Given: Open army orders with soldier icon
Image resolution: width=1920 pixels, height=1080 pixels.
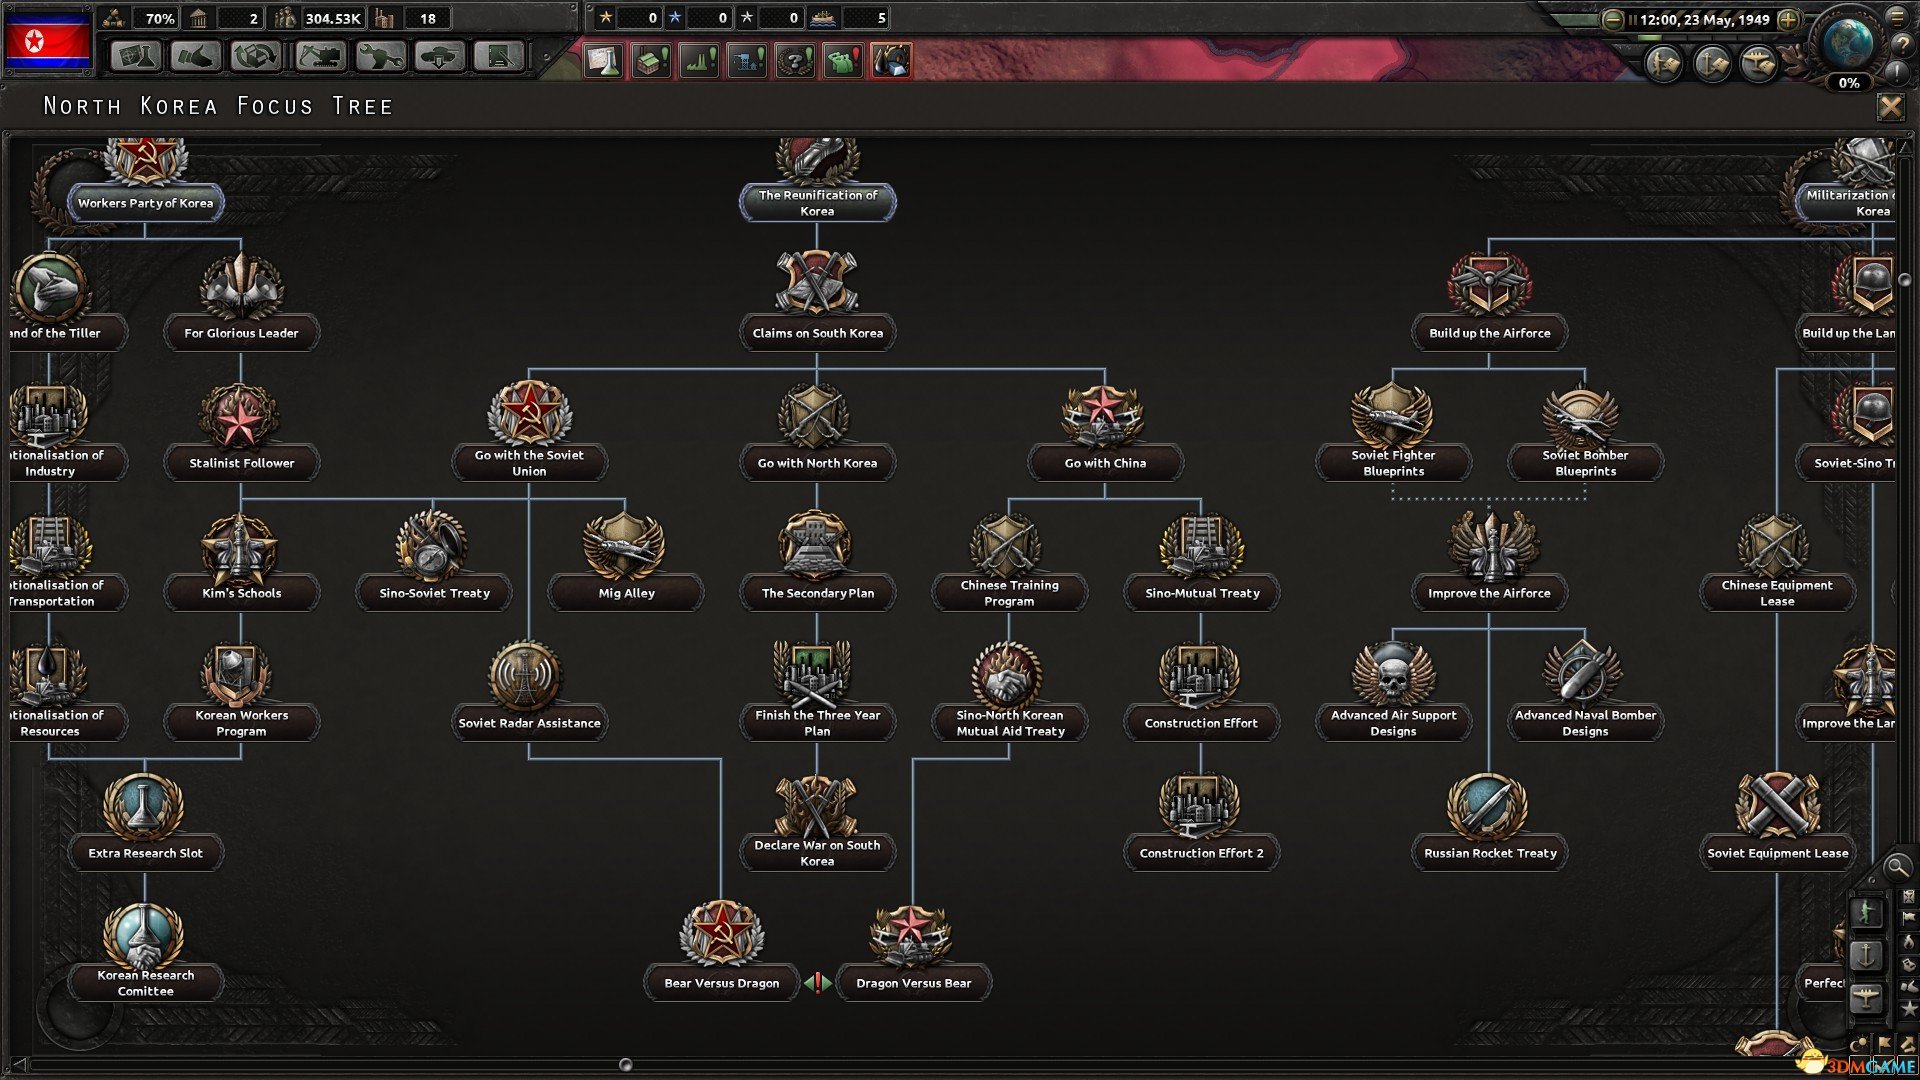Looking at the screenshot, I should pos(1664,64).
